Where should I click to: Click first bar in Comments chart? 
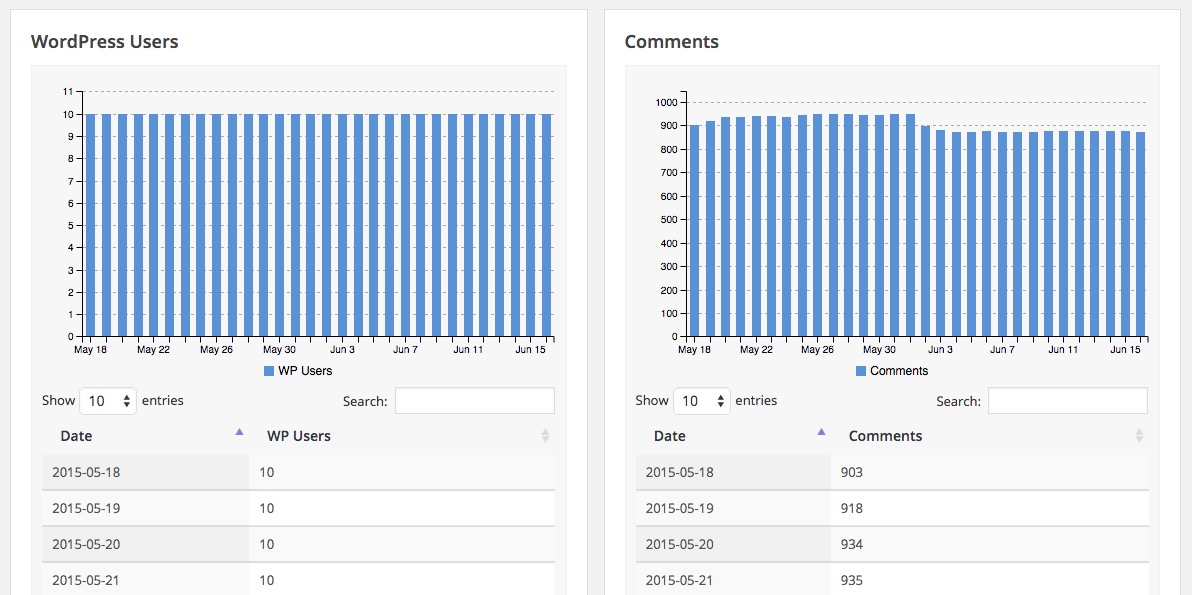[x=694, y=230]
